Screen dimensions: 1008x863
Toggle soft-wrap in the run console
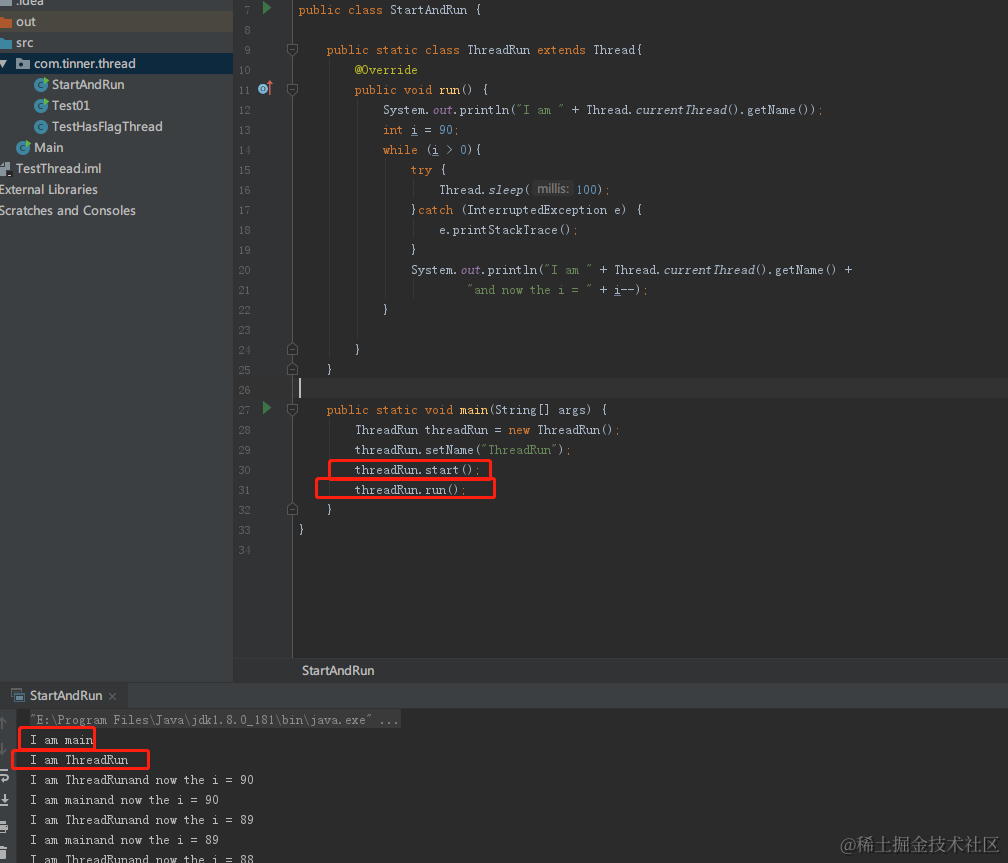click(4, 776)
